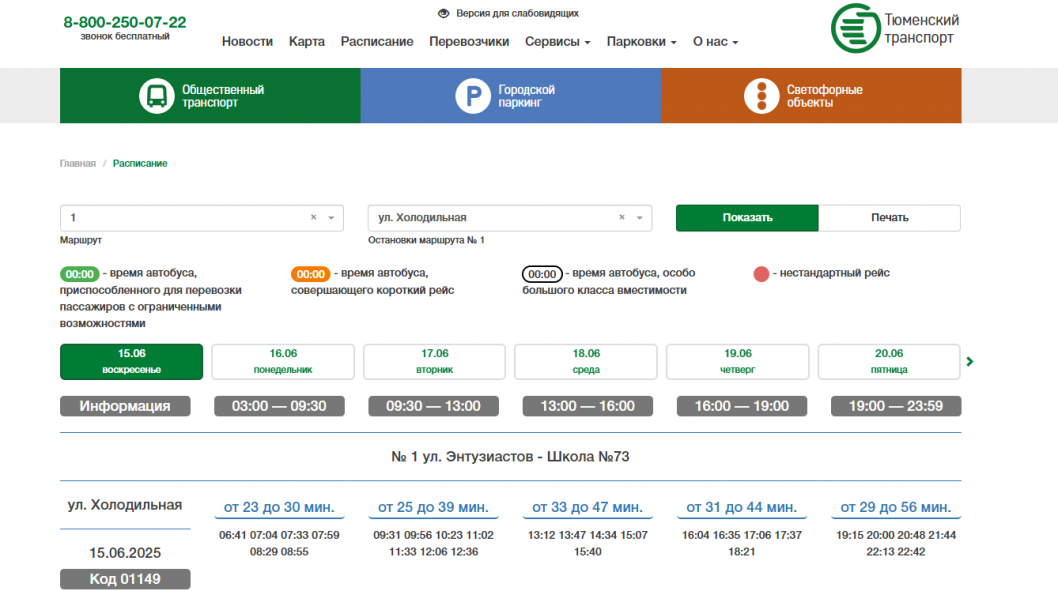The image size is (1058, 591).
Task: Open the Расписание menu item
Action: click(x=377, y=42)
